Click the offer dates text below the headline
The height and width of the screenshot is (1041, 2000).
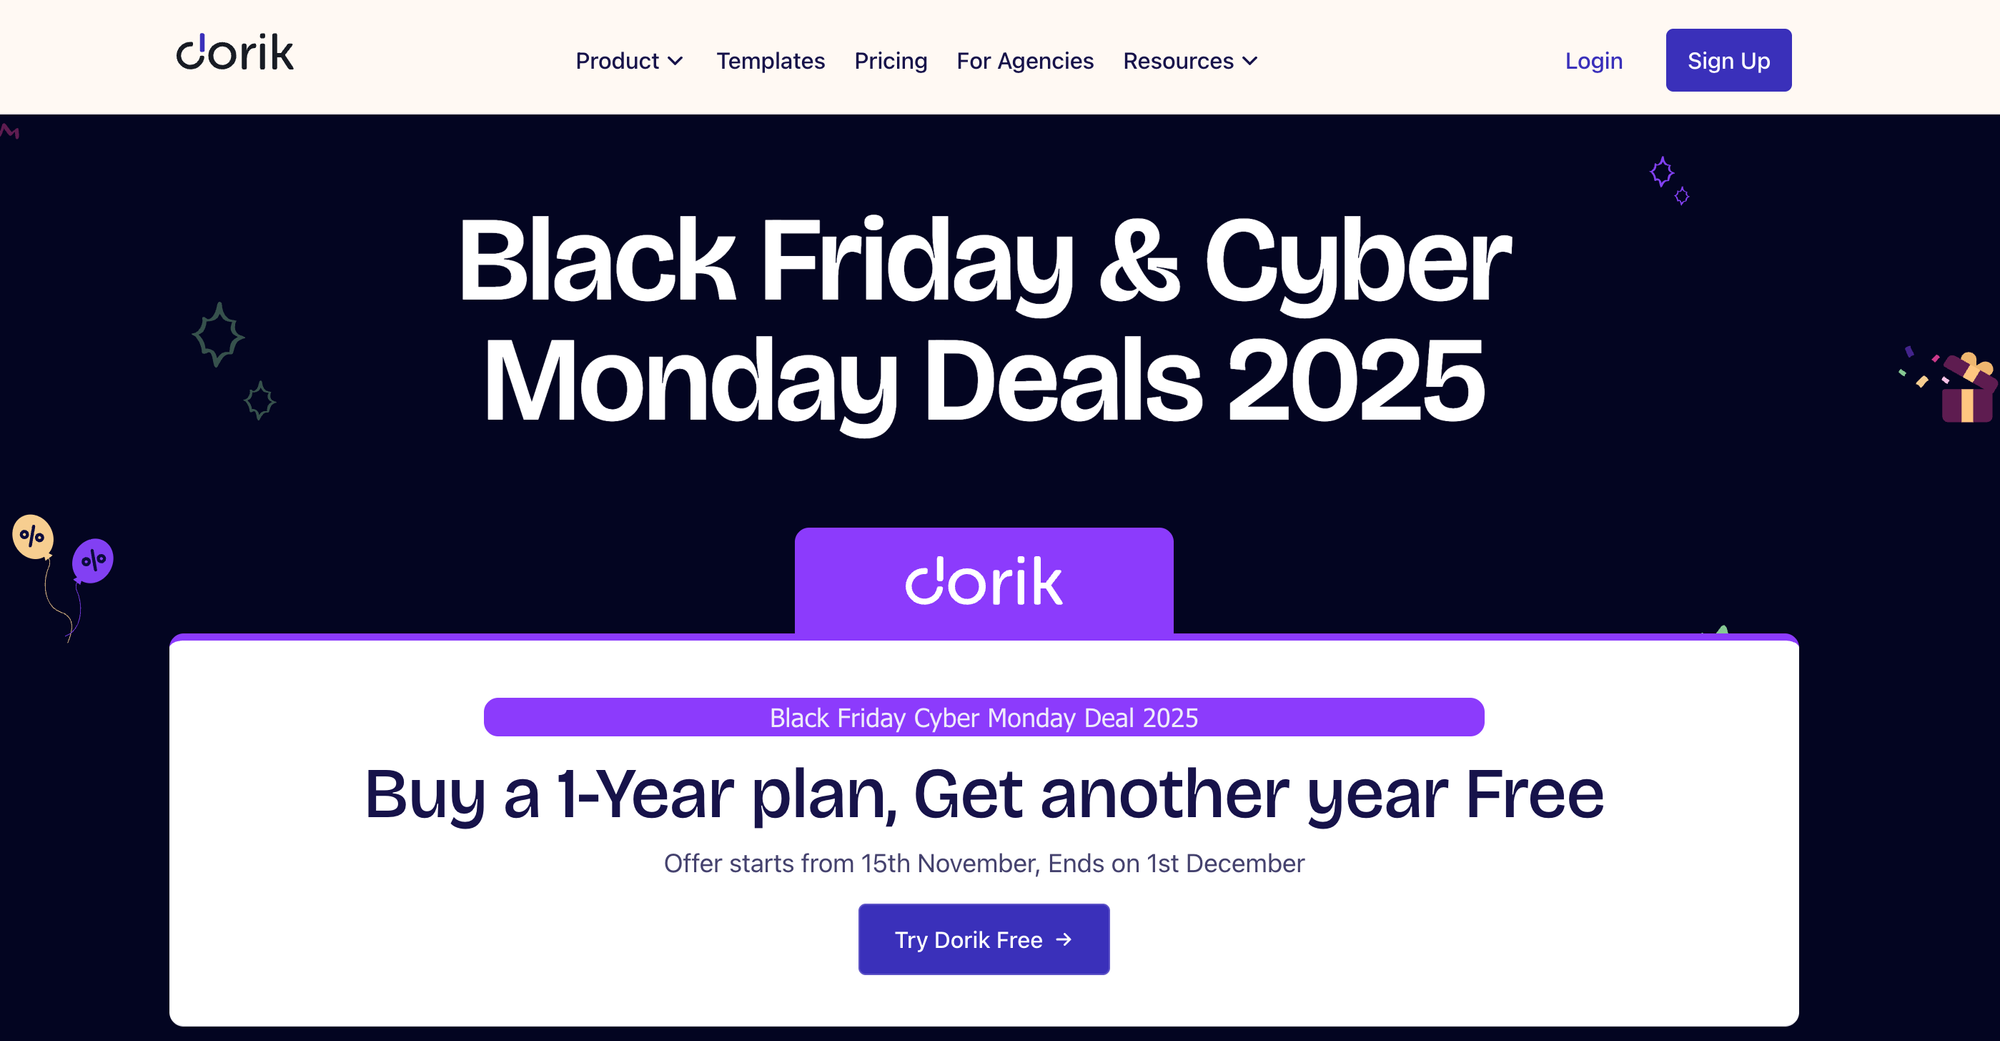pyautogui.click(x=983, y=863)
